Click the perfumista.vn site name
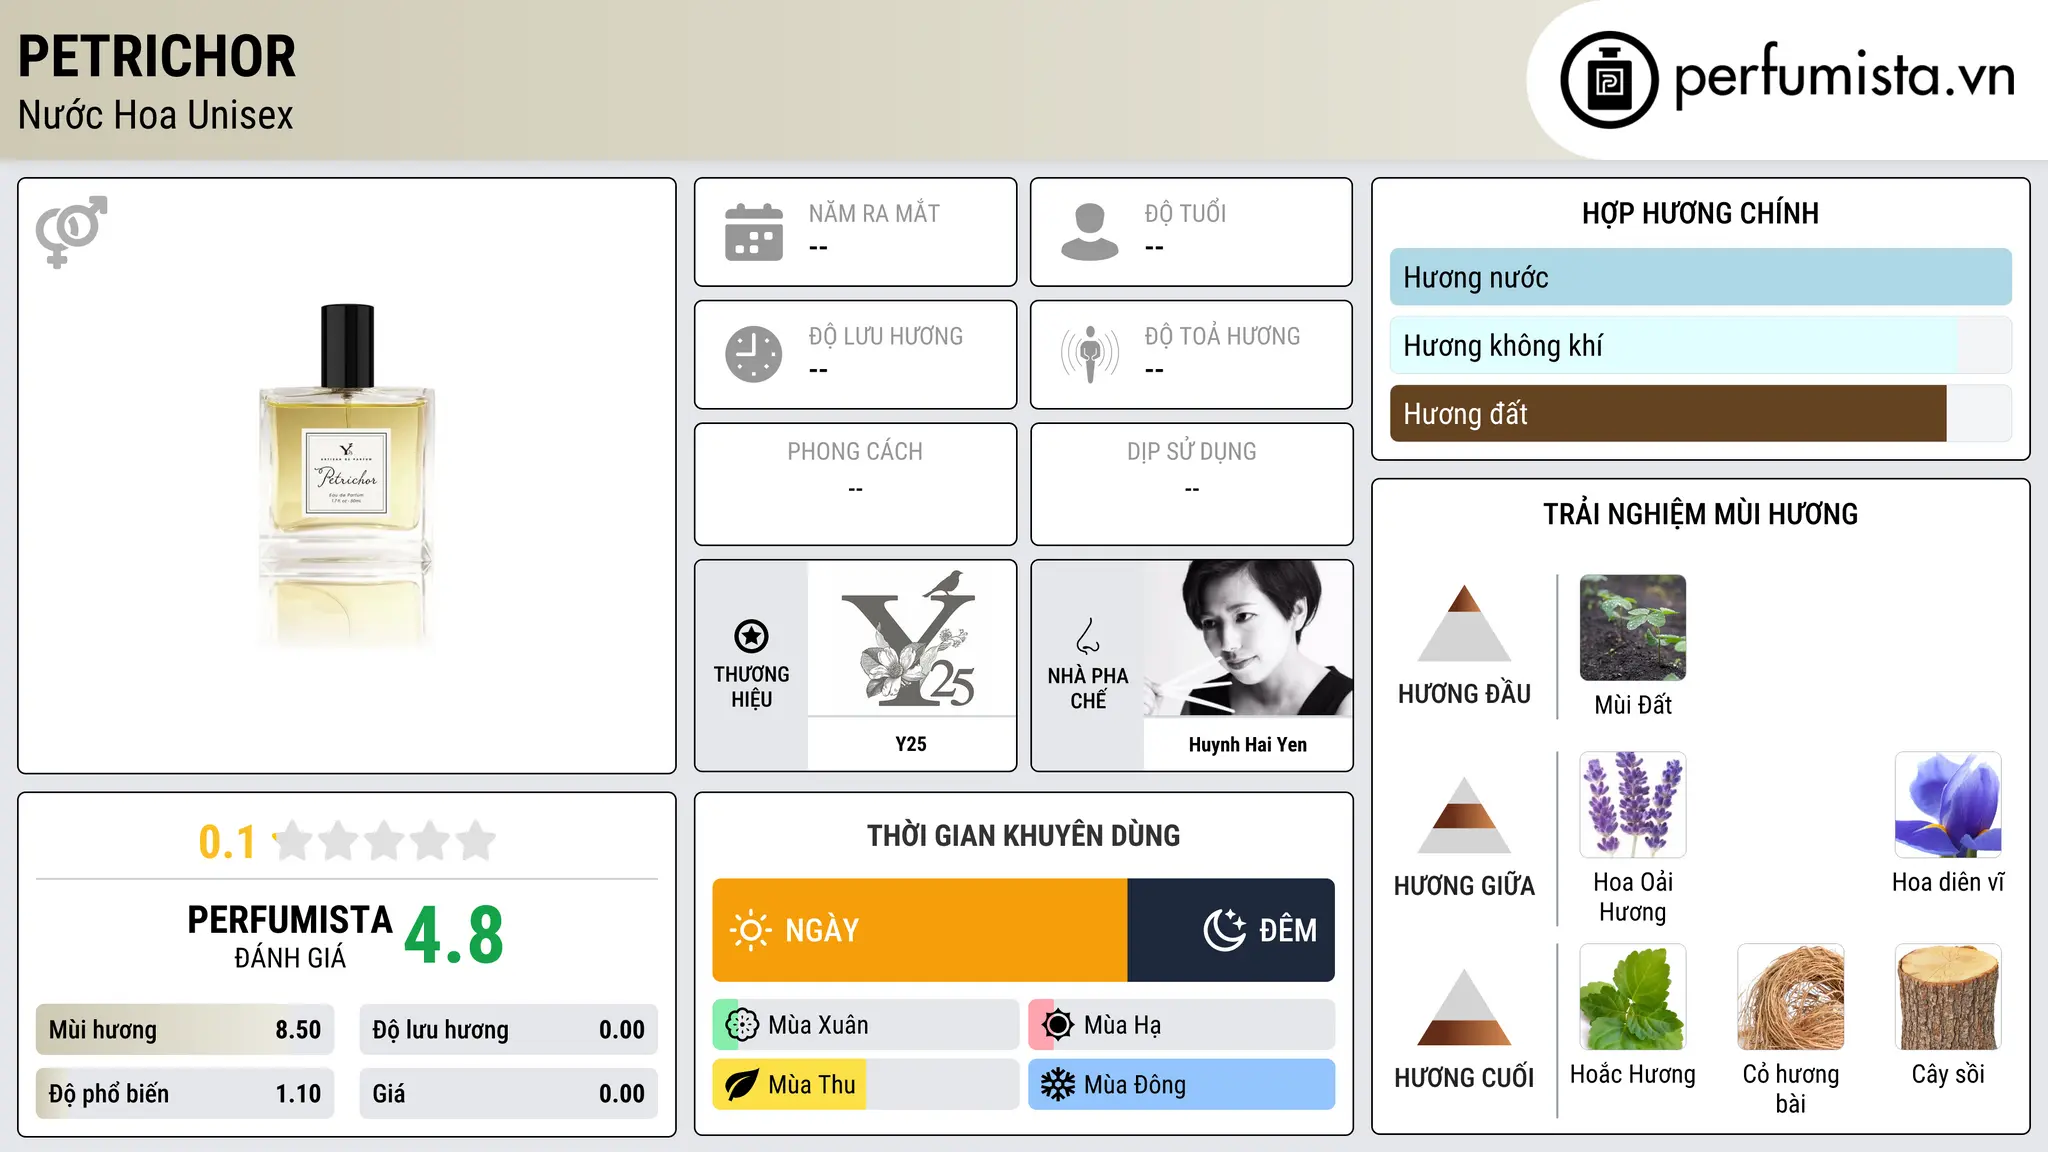Viewport: 2048px width, 1152px height. point(1844,76)
